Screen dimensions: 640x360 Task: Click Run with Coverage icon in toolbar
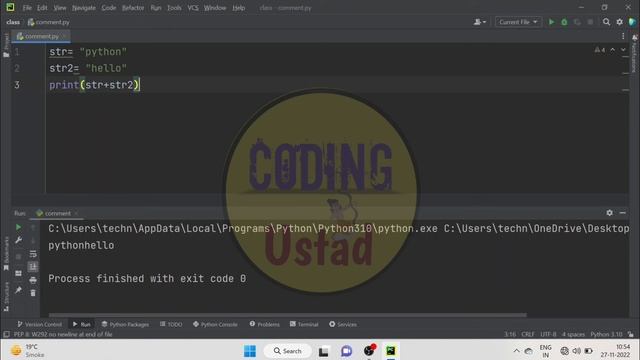[x=577, y=22]
